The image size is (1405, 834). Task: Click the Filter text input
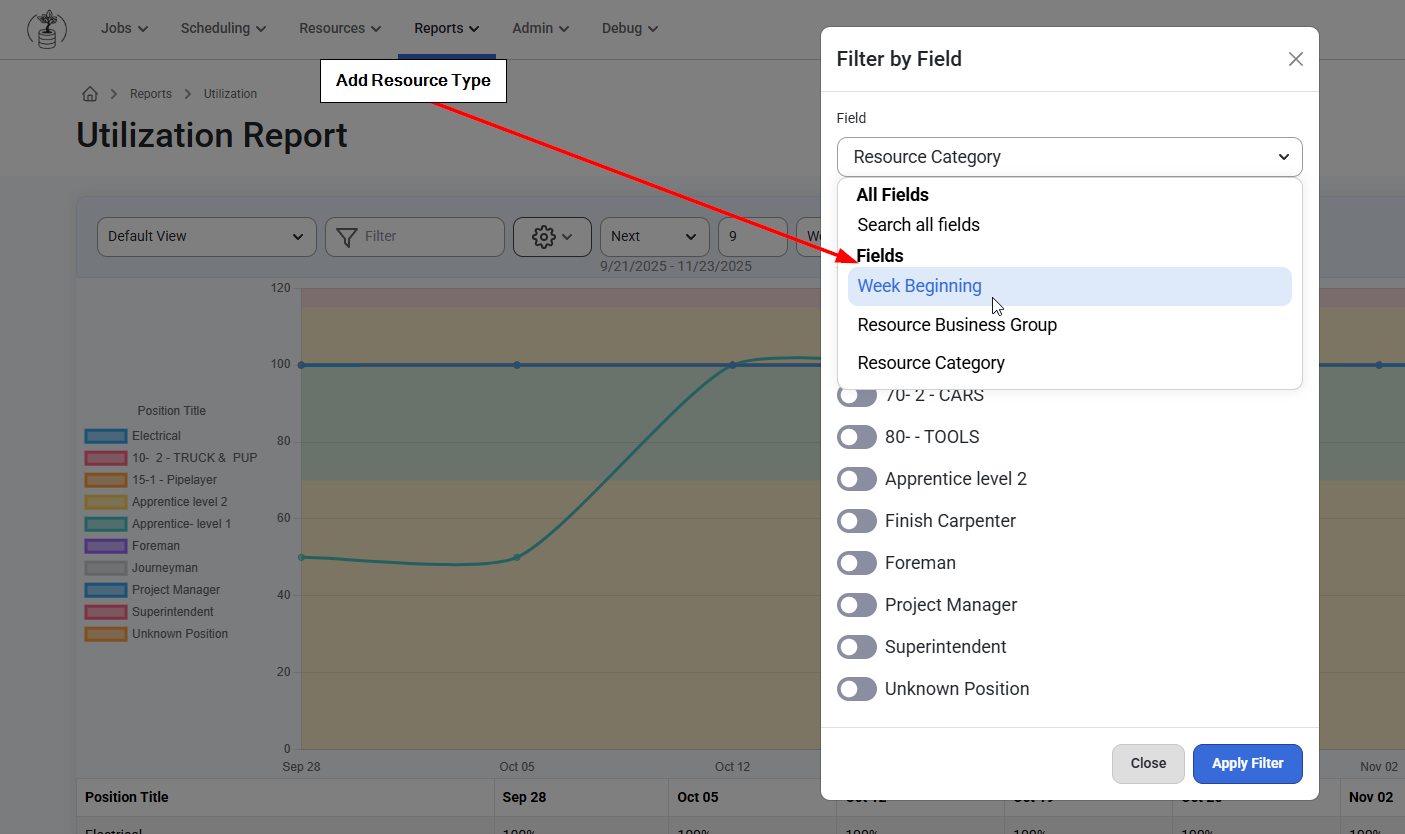click(x=415, y=237)
